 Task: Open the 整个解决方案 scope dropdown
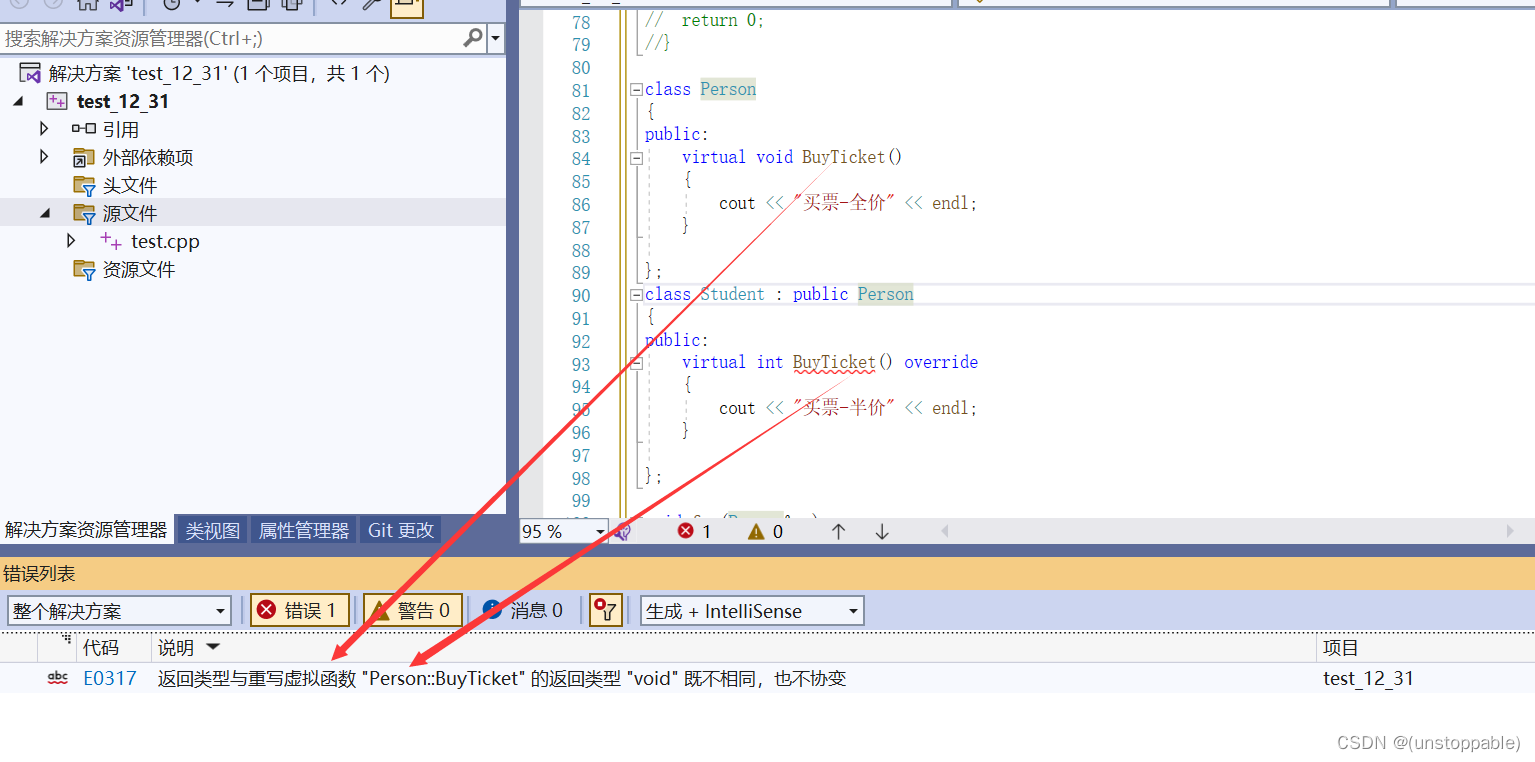[x=119, y=611]
